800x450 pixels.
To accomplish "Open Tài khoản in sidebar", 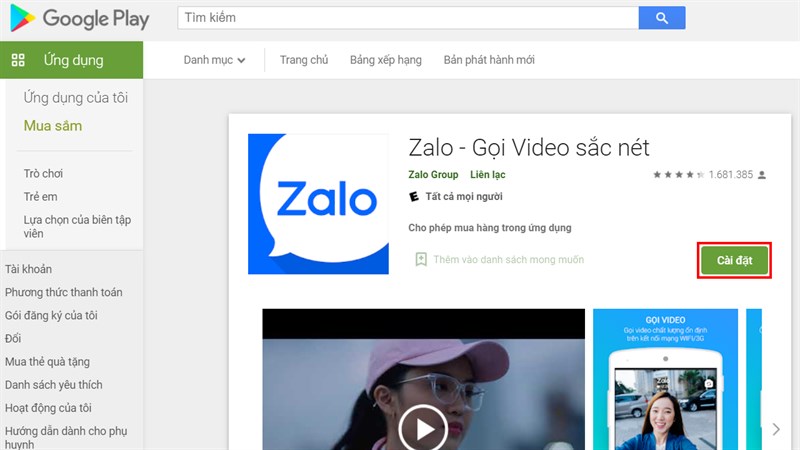I will (x=28, y=269).
